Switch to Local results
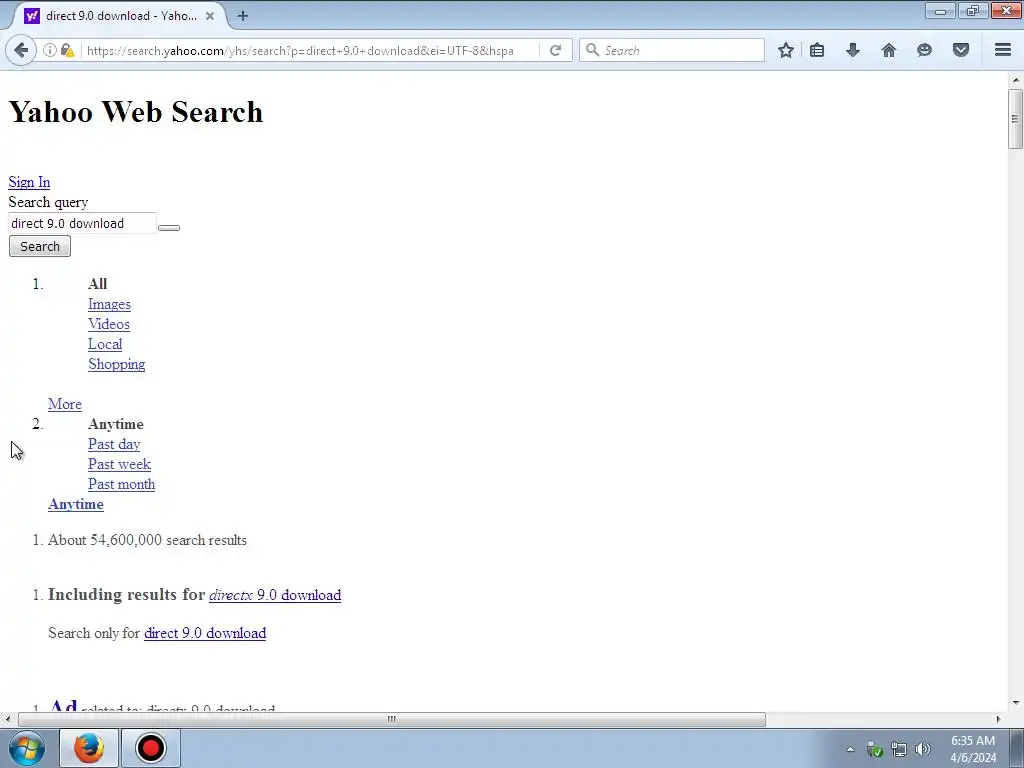 point(105,344)
